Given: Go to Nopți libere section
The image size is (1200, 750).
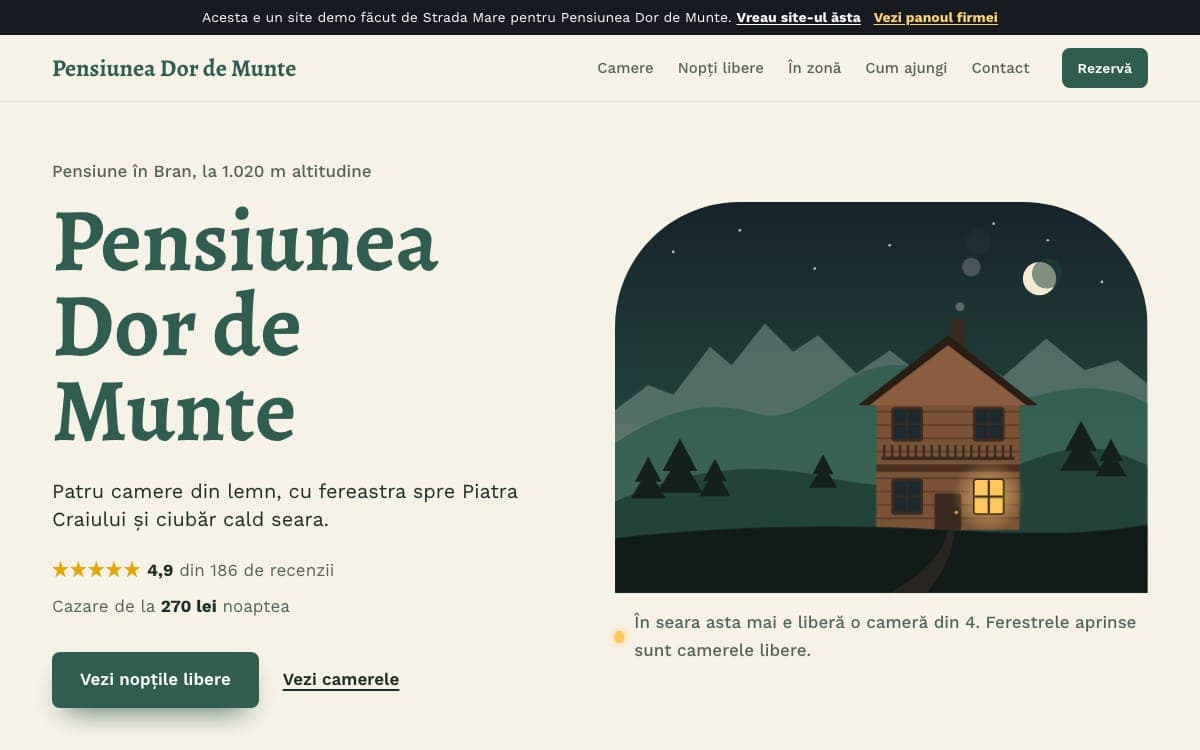Looking at the screenshot, I should [x=721, y=68].
